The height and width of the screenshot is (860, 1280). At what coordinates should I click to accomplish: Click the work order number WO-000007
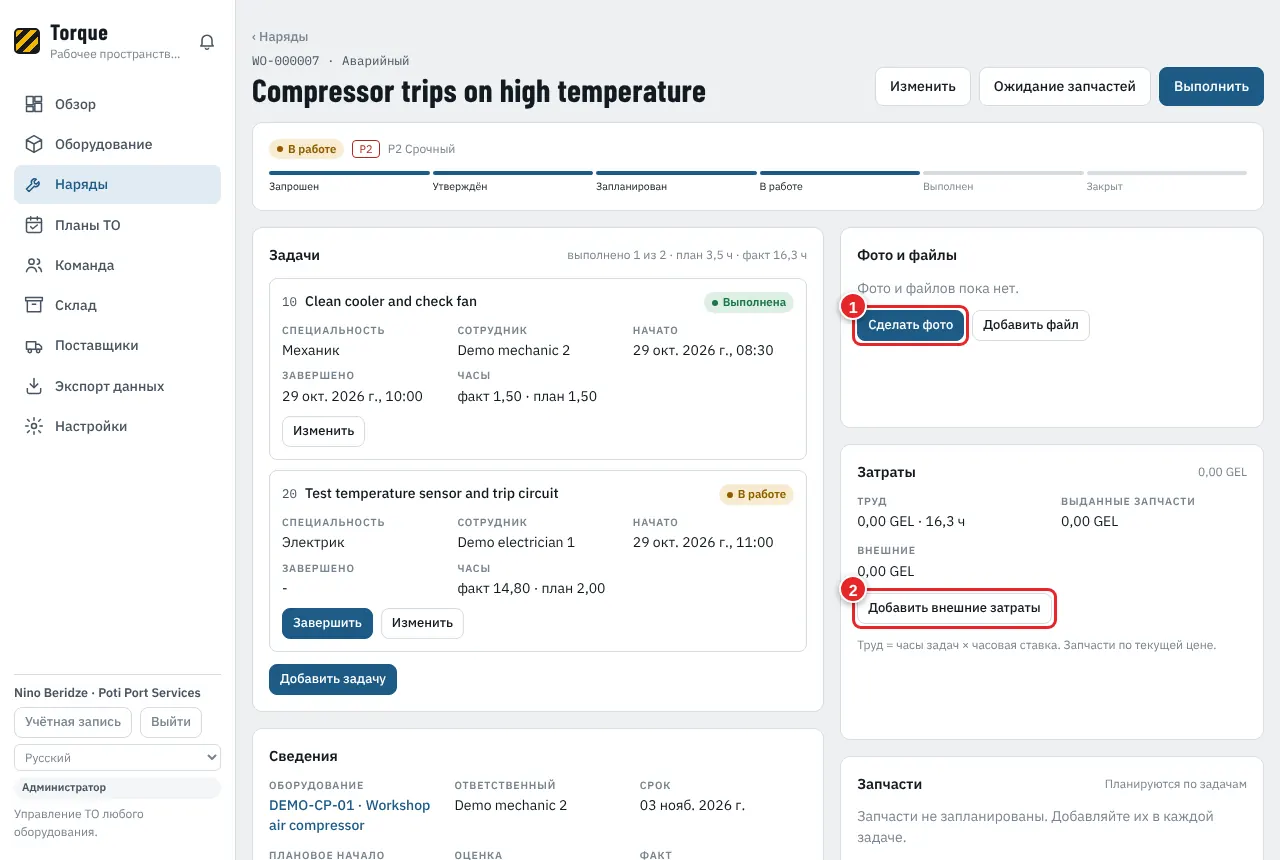coord(286,61)
